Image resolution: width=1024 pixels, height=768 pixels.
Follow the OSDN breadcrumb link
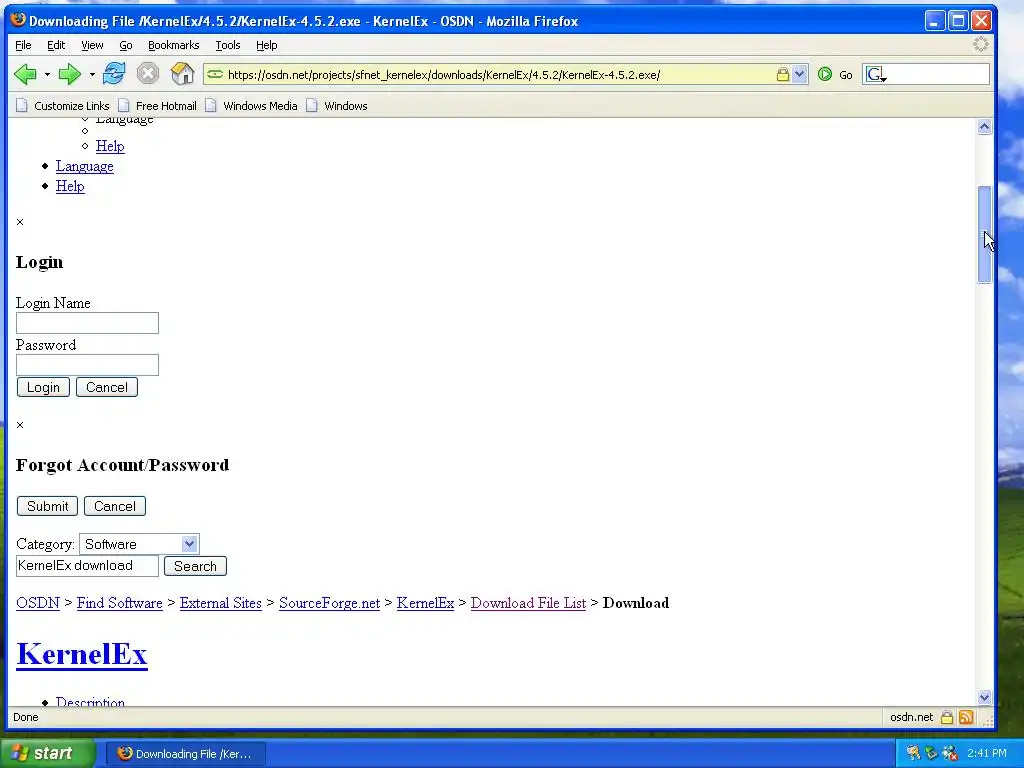tap(38, 603)
